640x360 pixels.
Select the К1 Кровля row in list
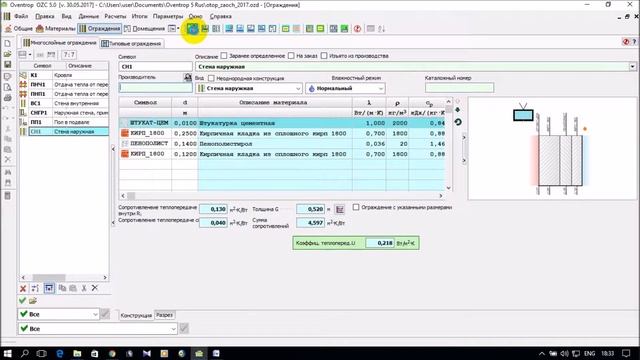pos(64,75)
